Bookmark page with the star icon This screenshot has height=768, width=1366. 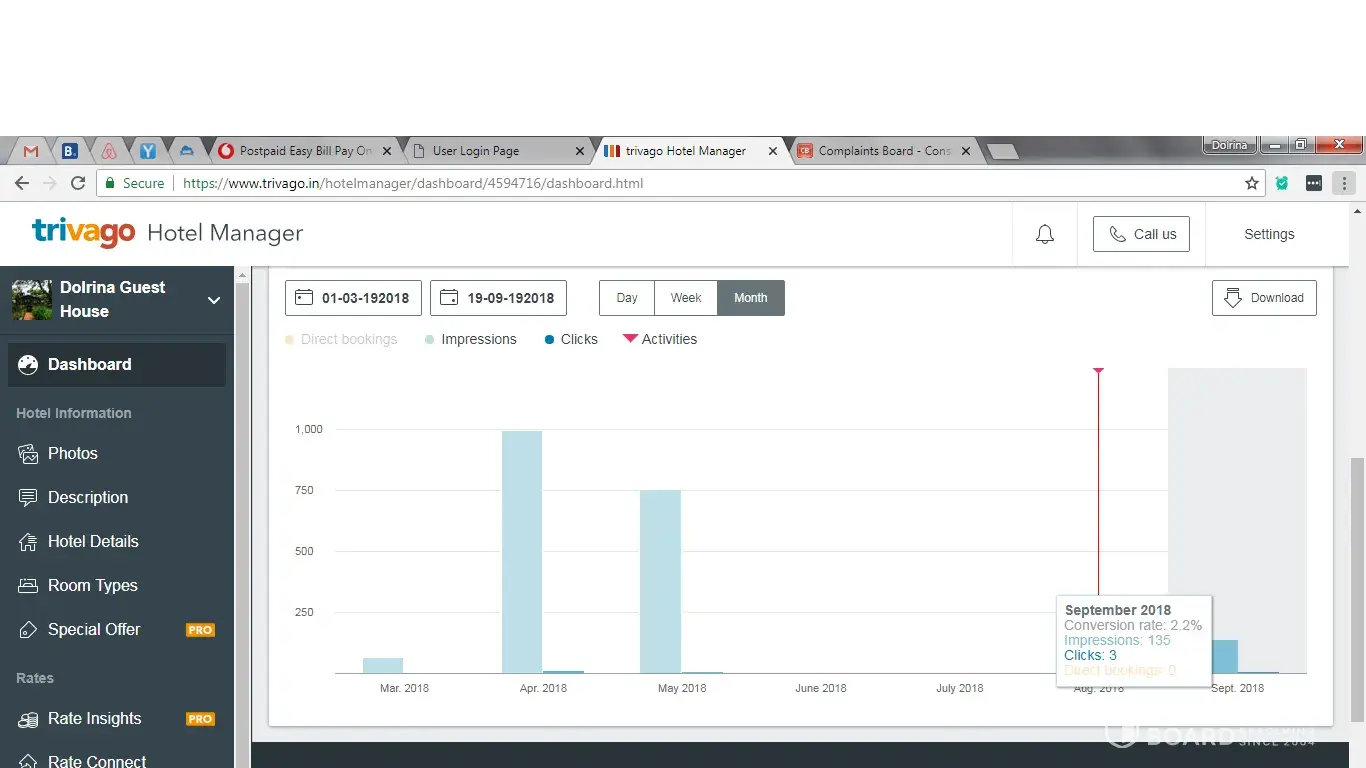(x=1251, y=183)
